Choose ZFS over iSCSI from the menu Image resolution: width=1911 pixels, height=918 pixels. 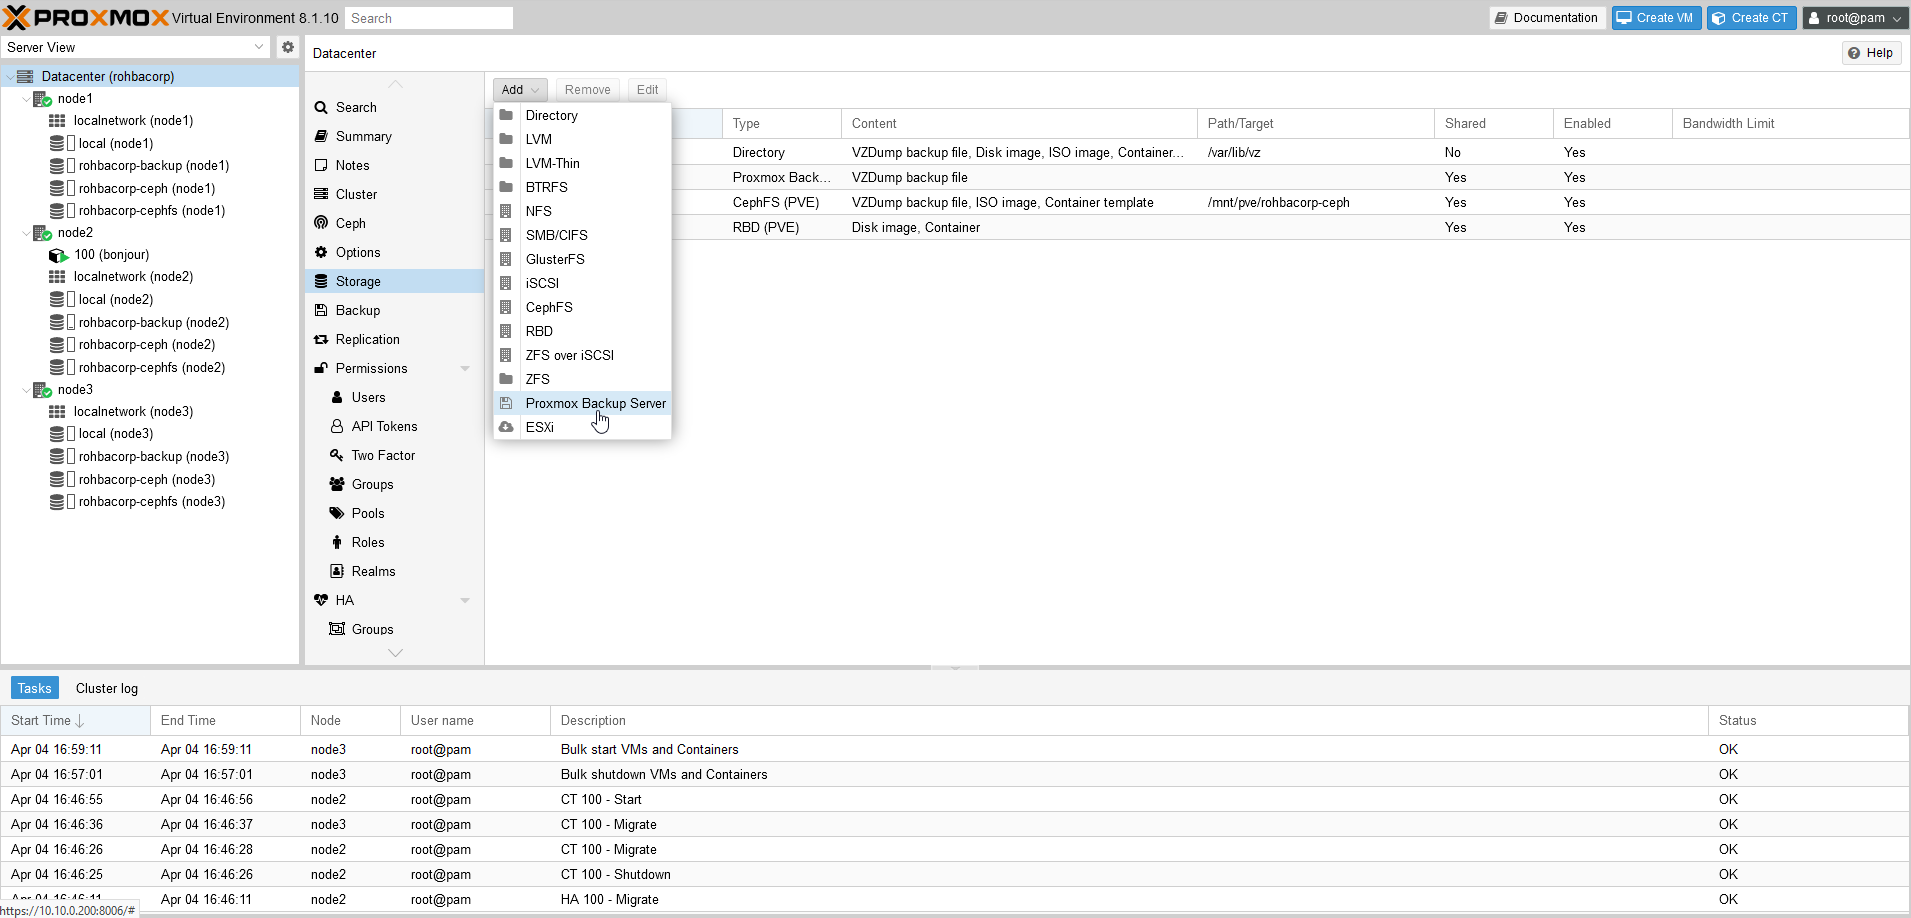tap(582, 355)
